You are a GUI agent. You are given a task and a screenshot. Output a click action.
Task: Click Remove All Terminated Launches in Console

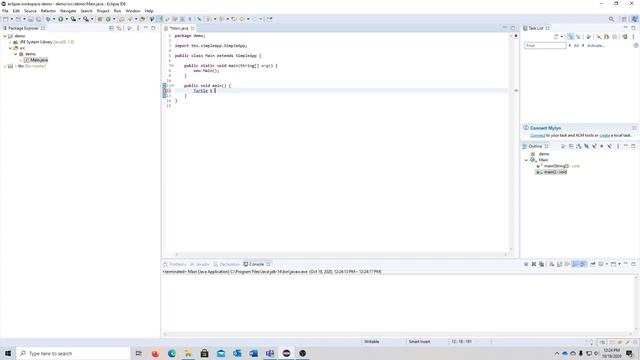coord(541,264)
